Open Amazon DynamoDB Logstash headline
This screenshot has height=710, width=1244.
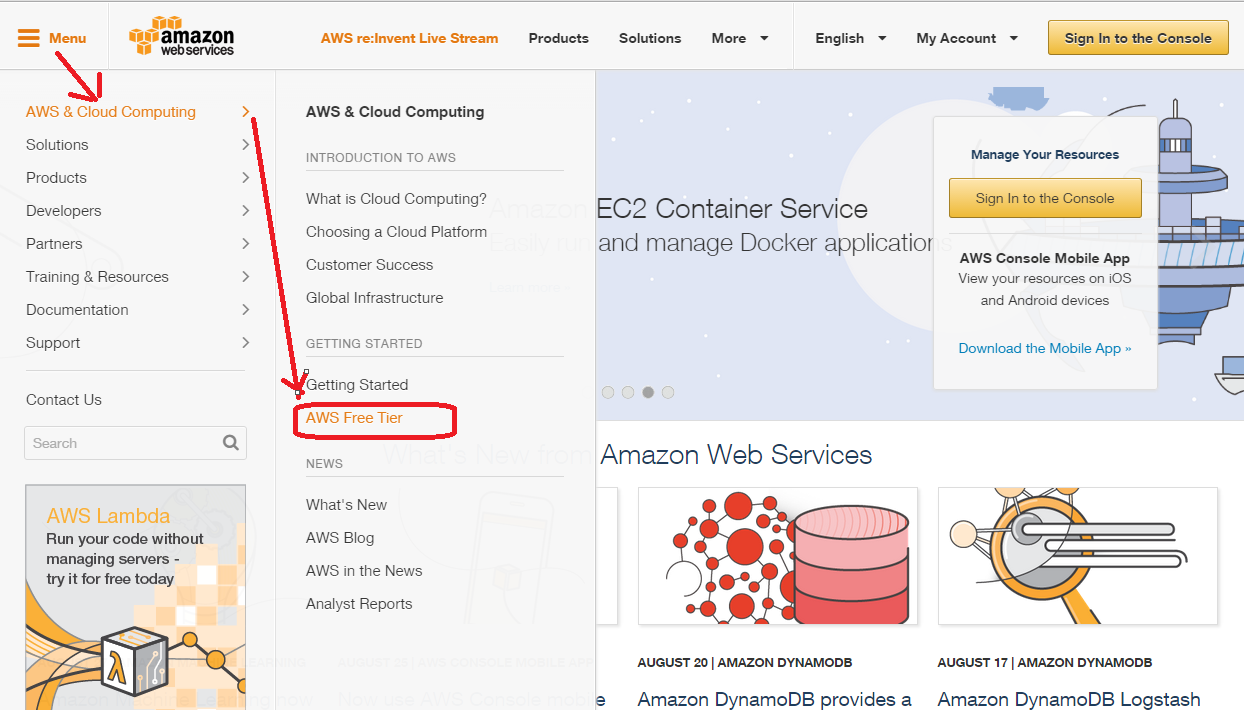(1068, 699)
